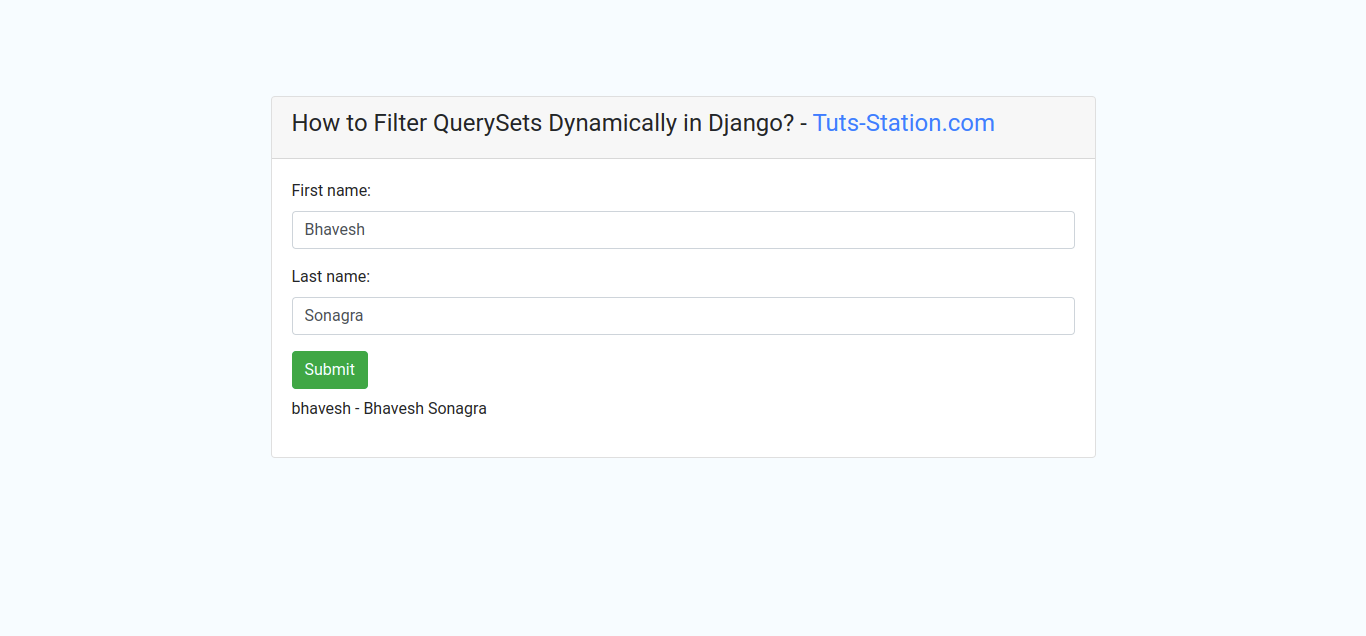
Task: Open the Tuts-Station.com link
Action: click(903, 123)
